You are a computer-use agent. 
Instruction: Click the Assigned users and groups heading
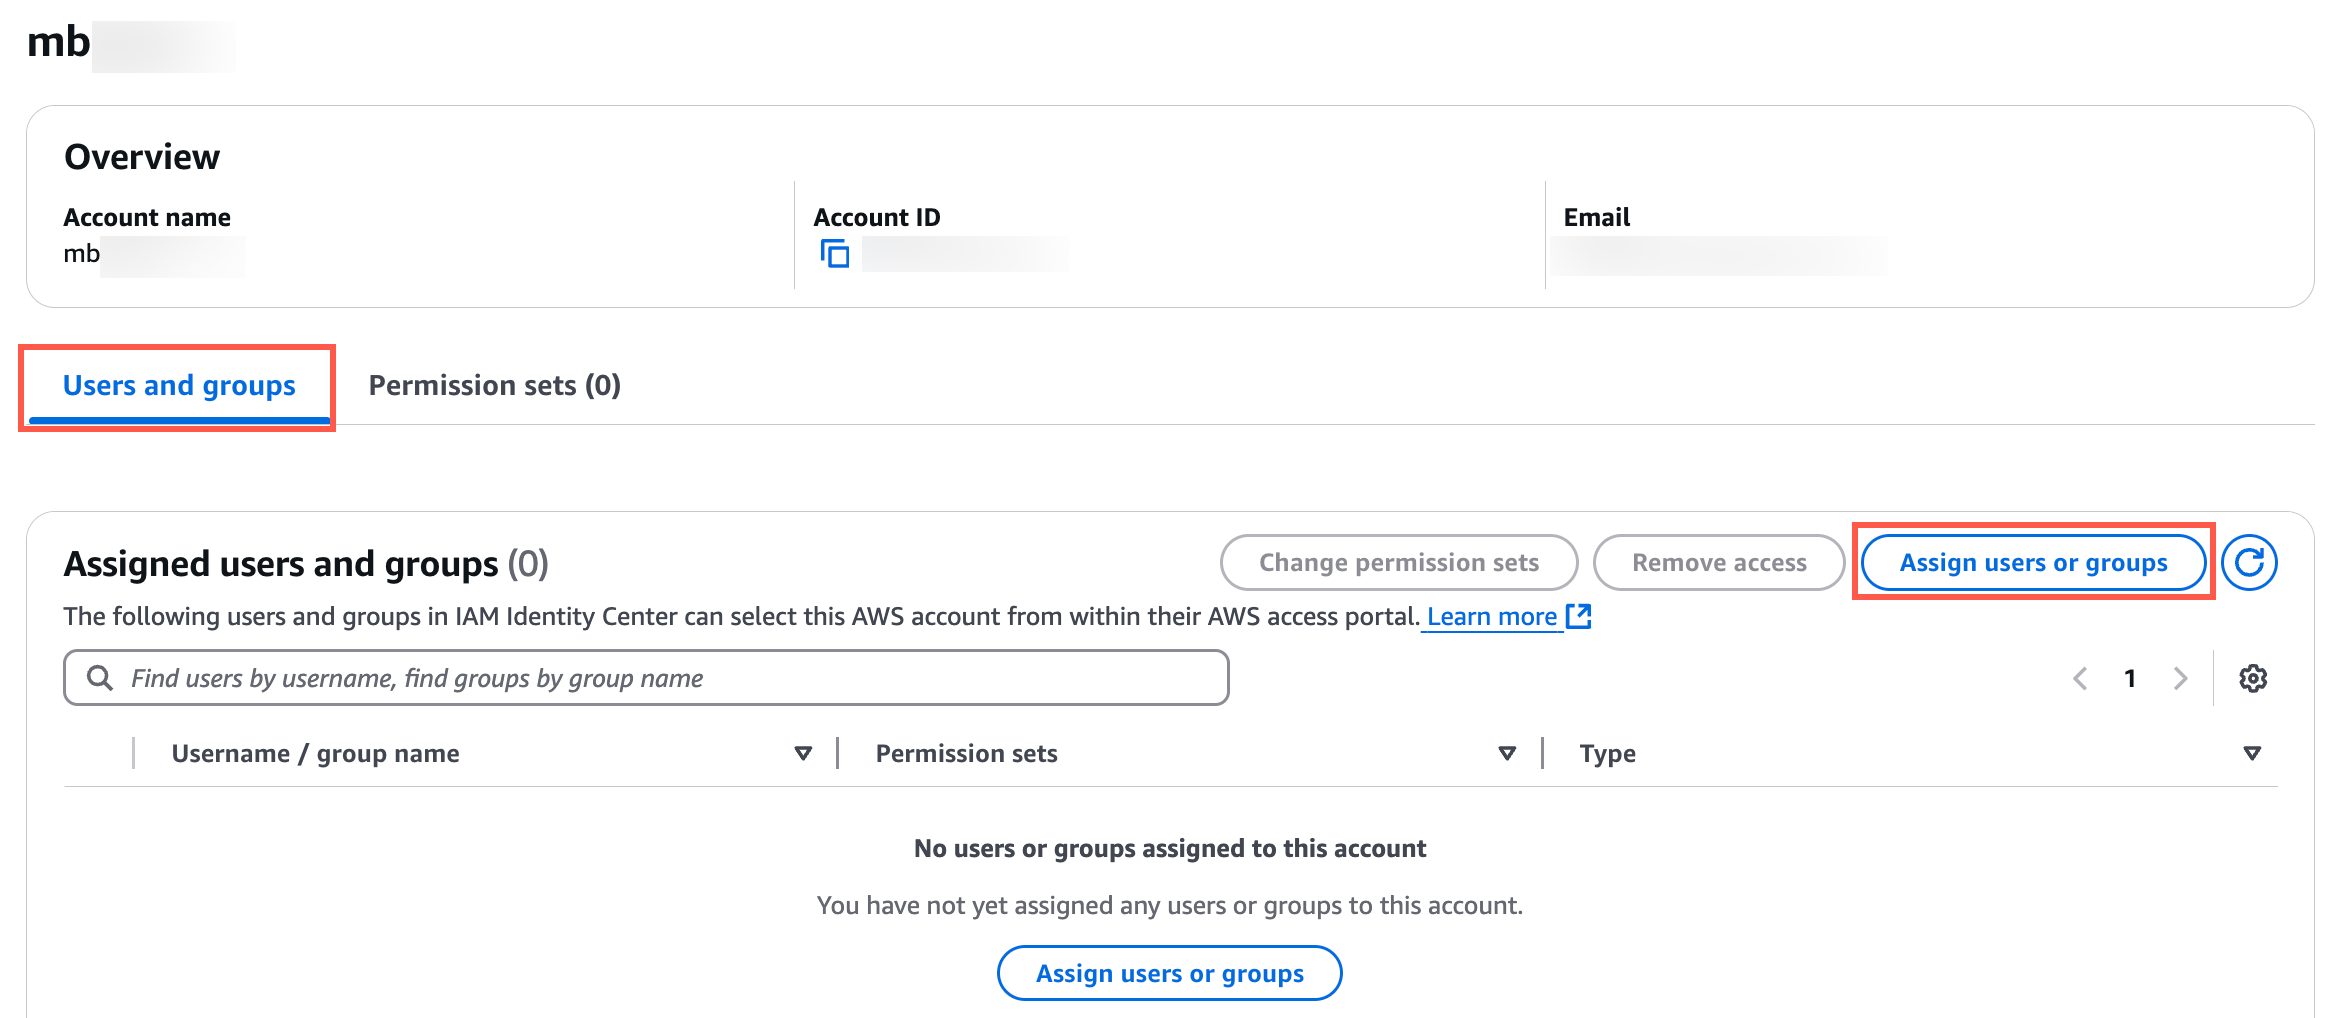pyautogui.click(x=306, y=565)
